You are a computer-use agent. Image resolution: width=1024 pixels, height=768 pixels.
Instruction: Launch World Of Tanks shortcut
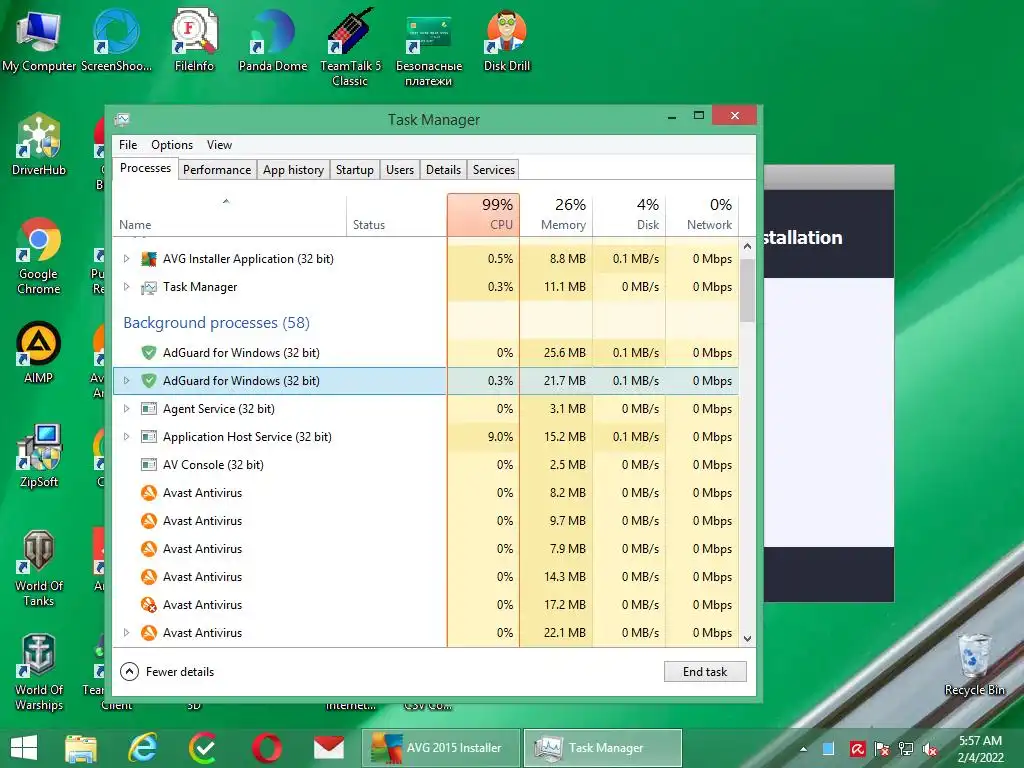click(39, 568)
